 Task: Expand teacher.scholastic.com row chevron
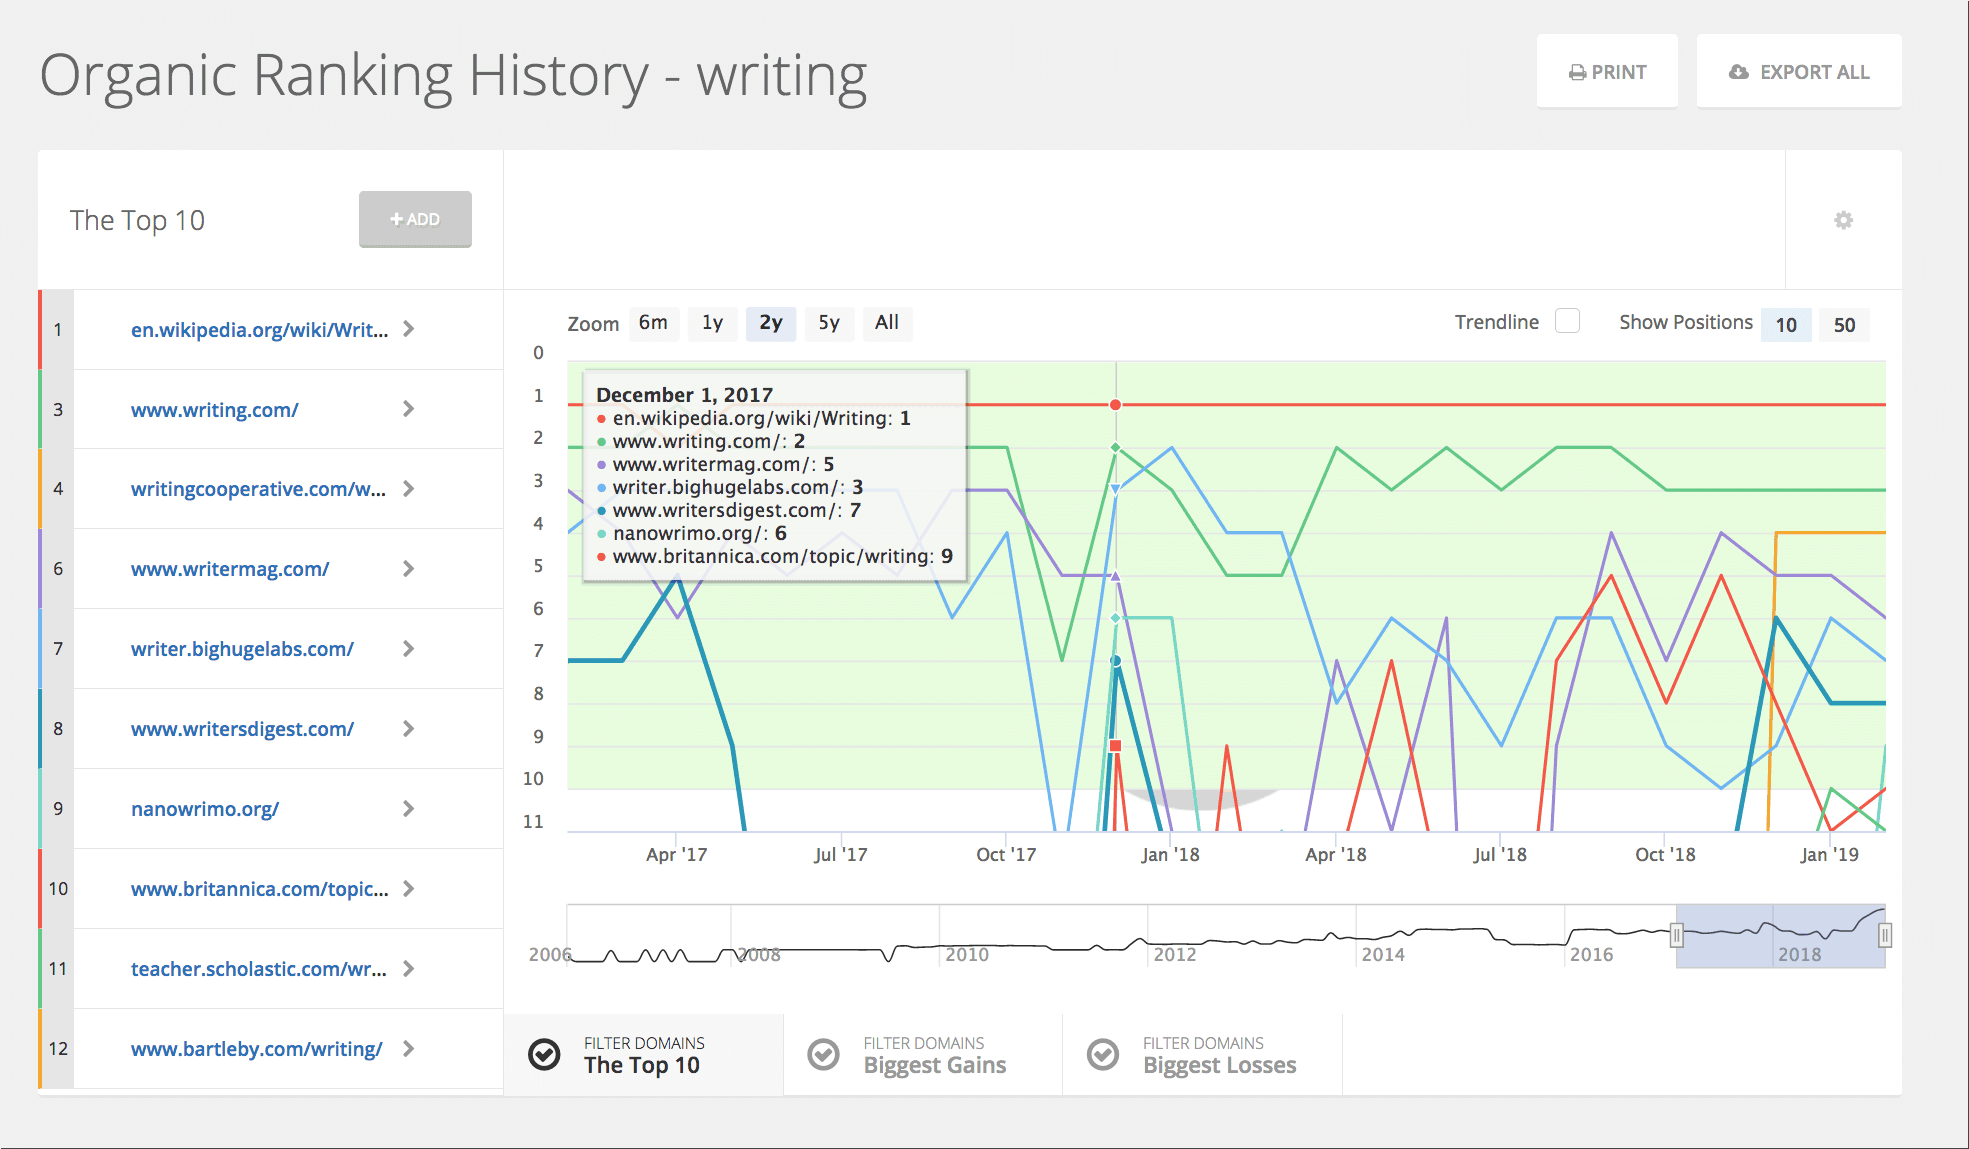[x=408, y=969]
